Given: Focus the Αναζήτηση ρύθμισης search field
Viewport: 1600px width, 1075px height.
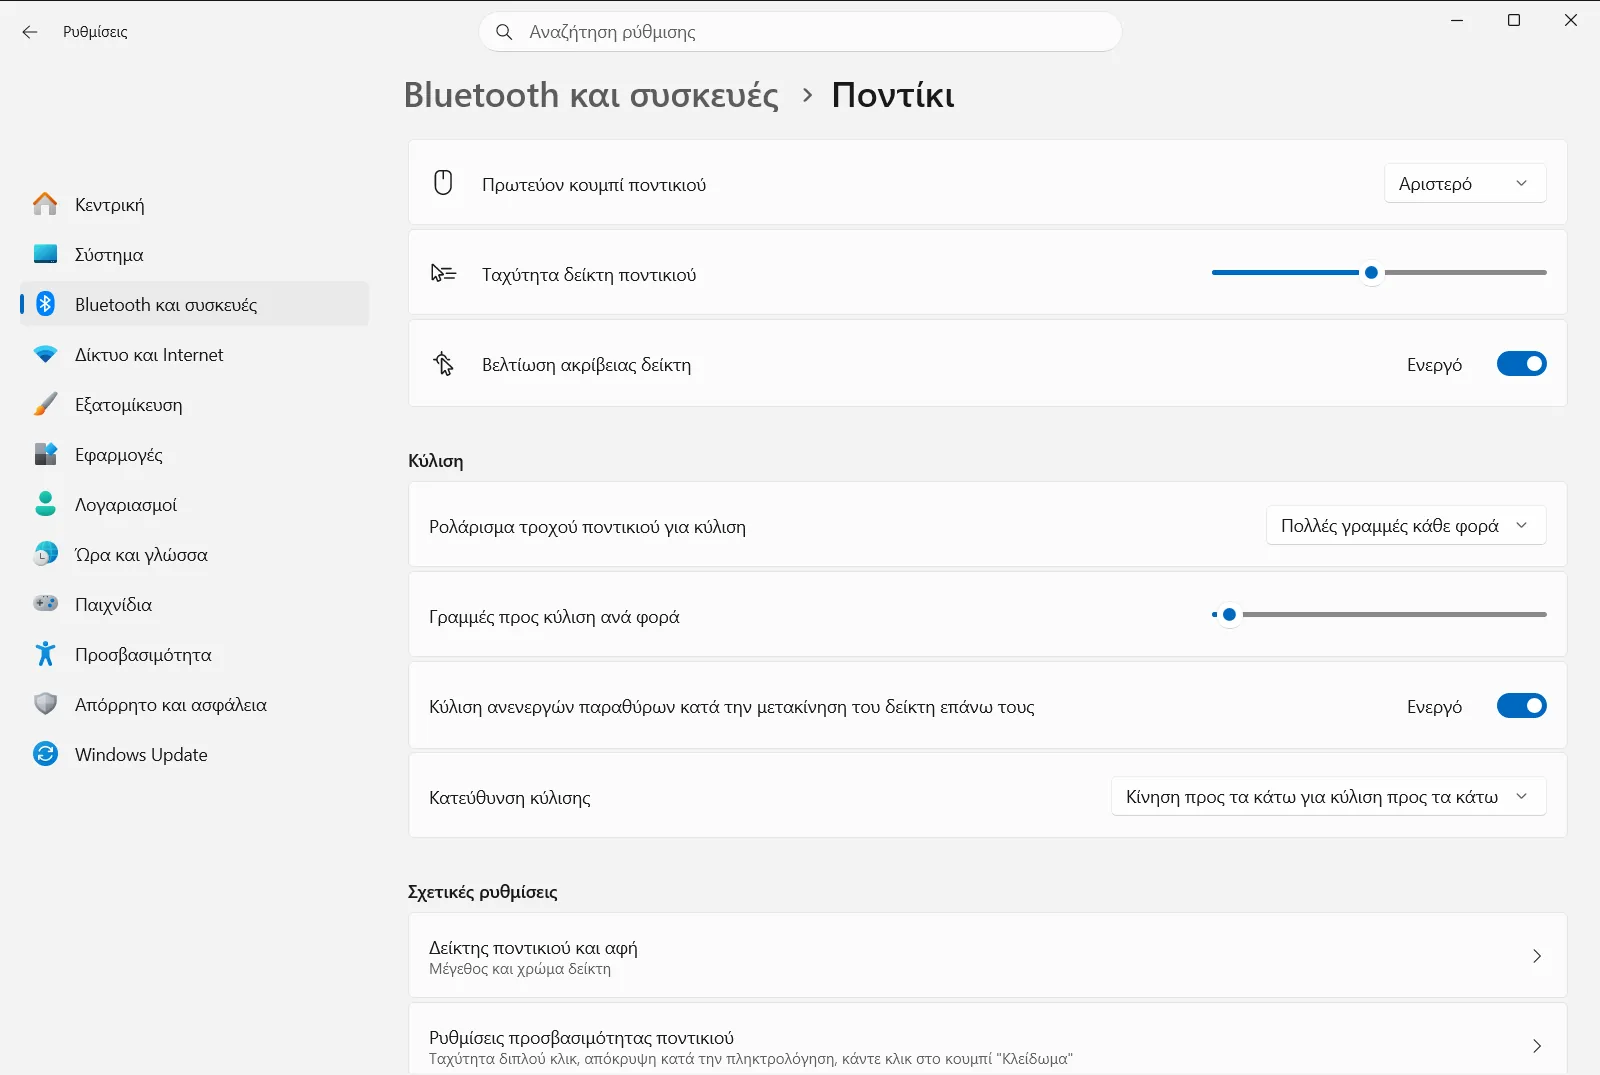Looking at the screenshot, I should [800, 32].
